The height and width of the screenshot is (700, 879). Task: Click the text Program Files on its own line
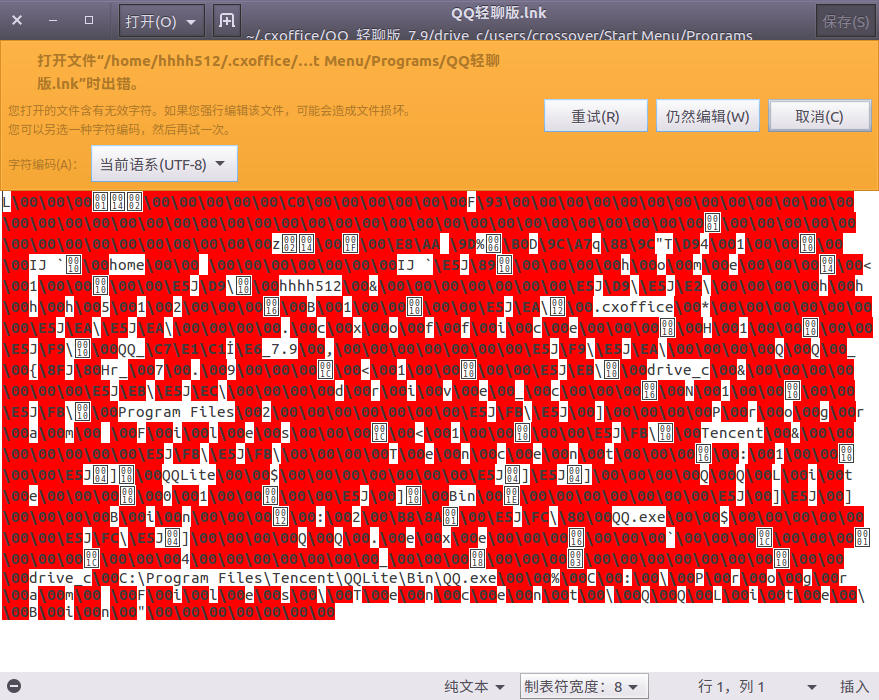[x=176, y=412]
